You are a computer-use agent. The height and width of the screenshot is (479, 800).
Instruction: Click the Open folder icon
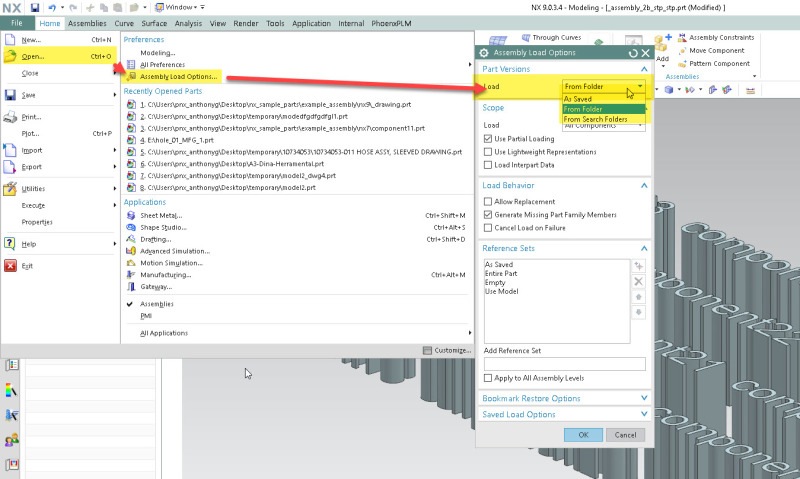coord(10,56)
